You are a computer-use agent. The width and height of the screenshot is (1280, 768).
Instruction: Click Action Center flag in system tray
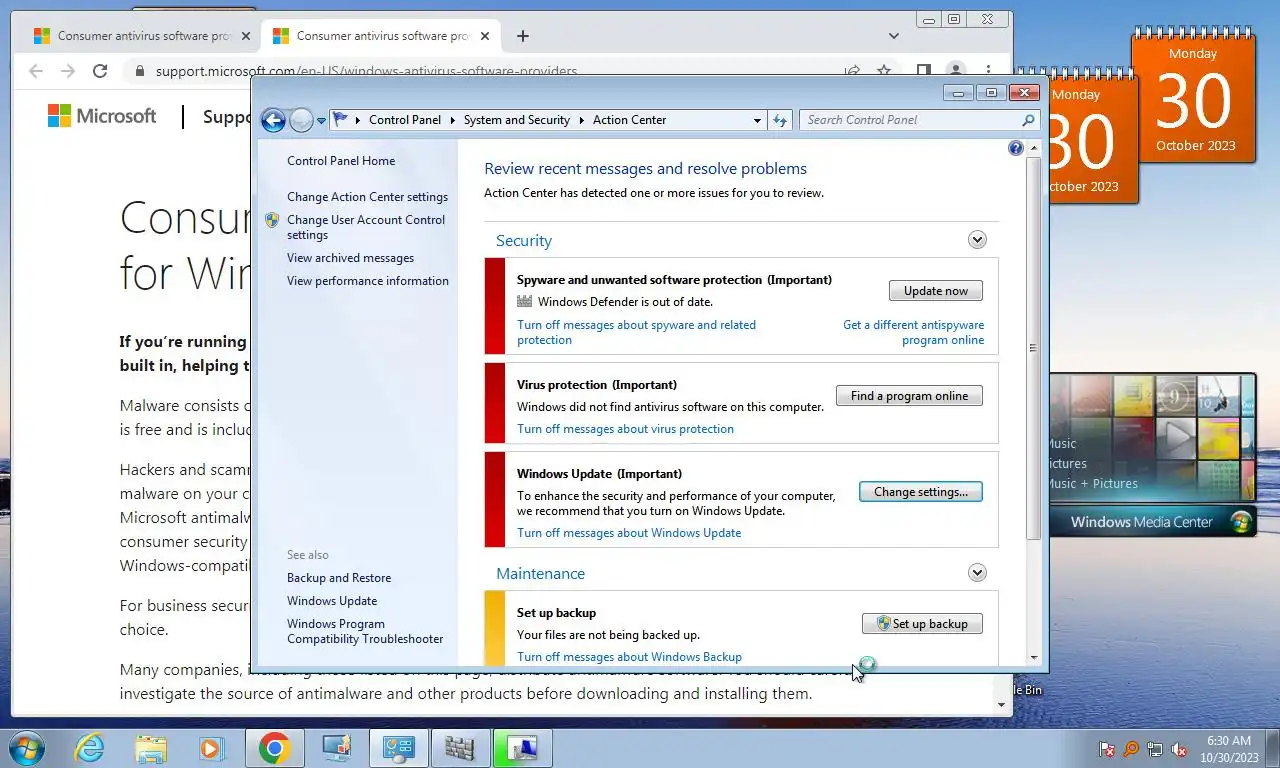pos(1107,748)
